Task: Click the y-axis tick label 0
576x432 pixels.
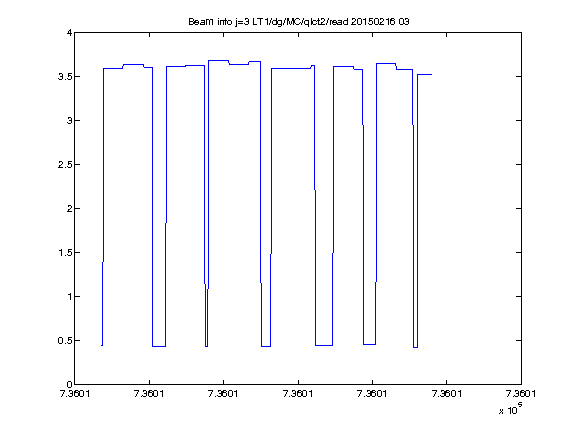Action: (x=69, y=385)
